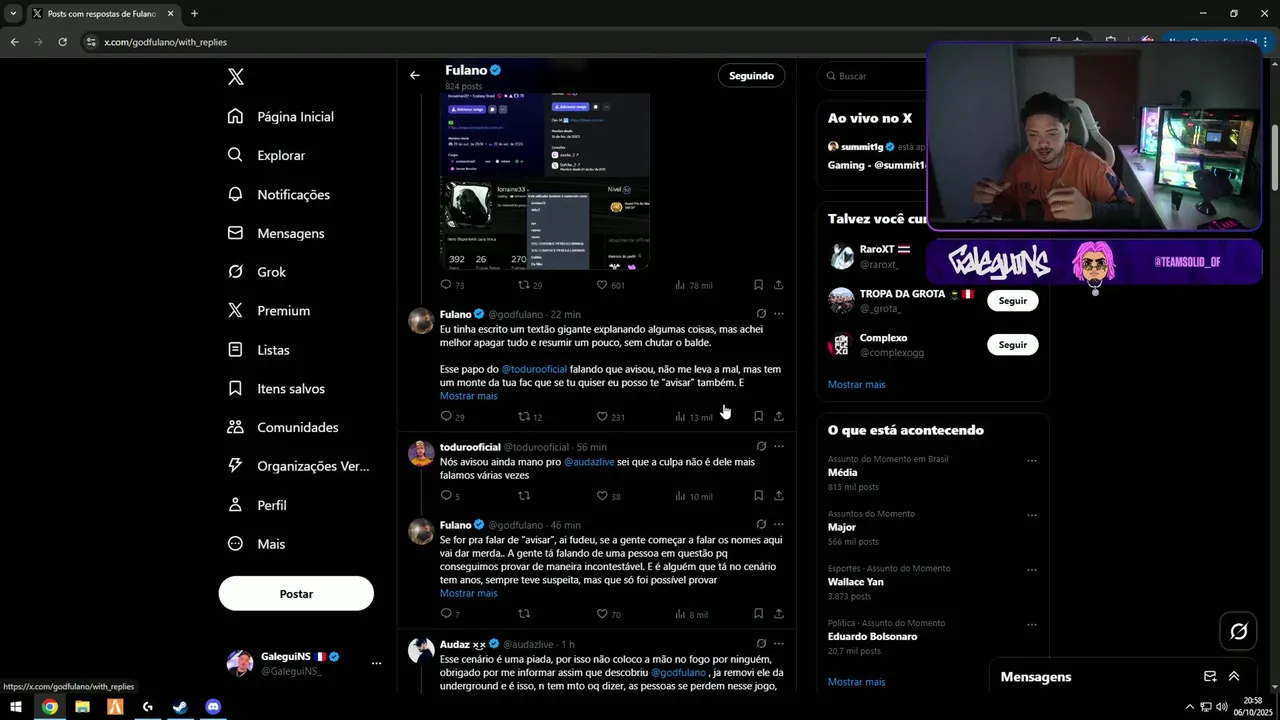Open more options on Audaz post
This screenshot has height=720, width=1280.
point(779,644)
